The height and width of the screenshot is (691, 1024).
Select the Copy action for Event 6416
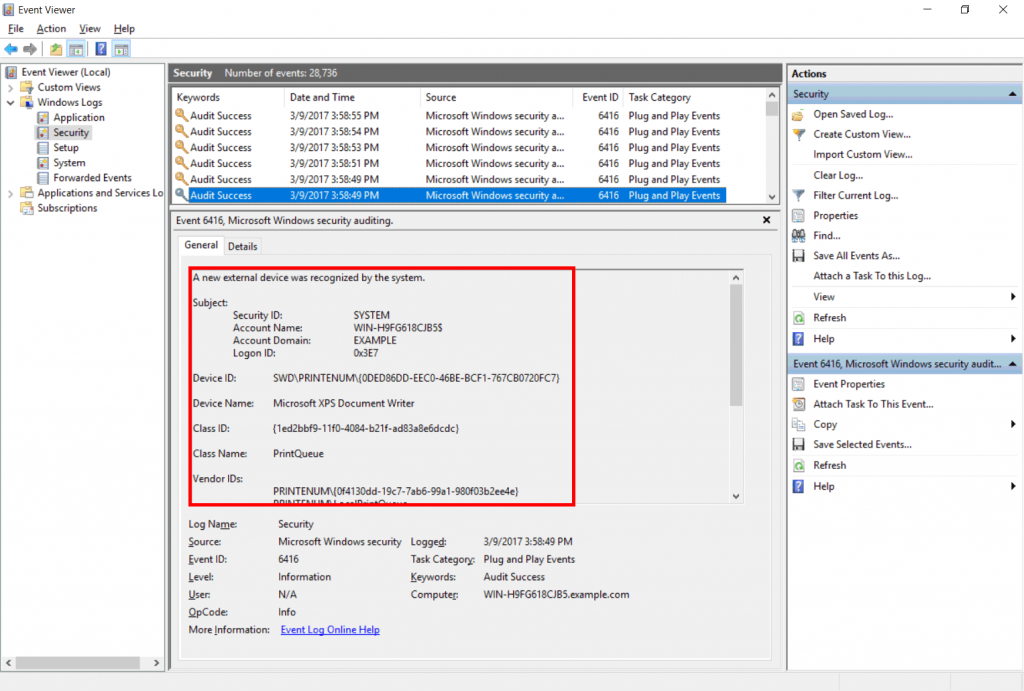coord(825,423)
